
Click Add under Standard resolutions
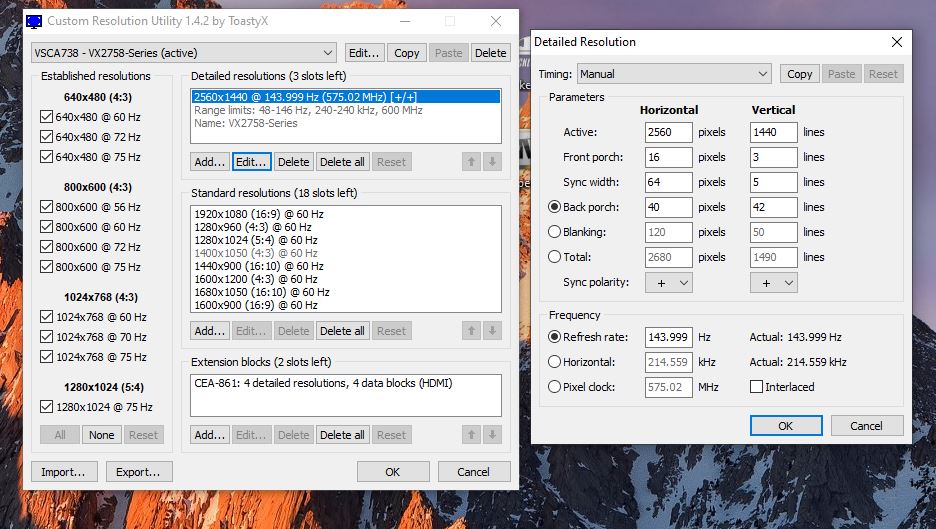pyautogui.click(x=210, y=331)
